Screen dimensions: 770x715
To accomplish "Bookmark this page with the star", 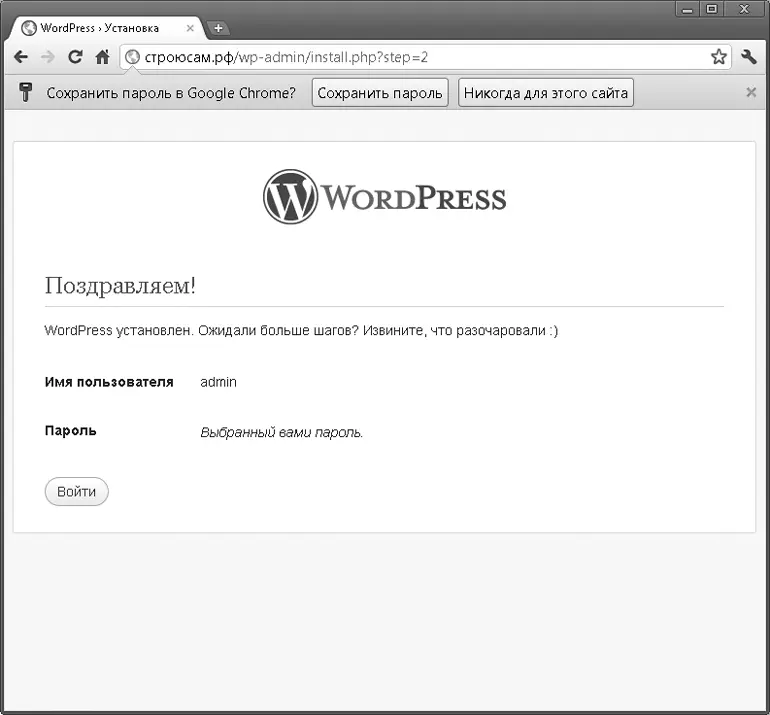I will click(x=718, y=58).
